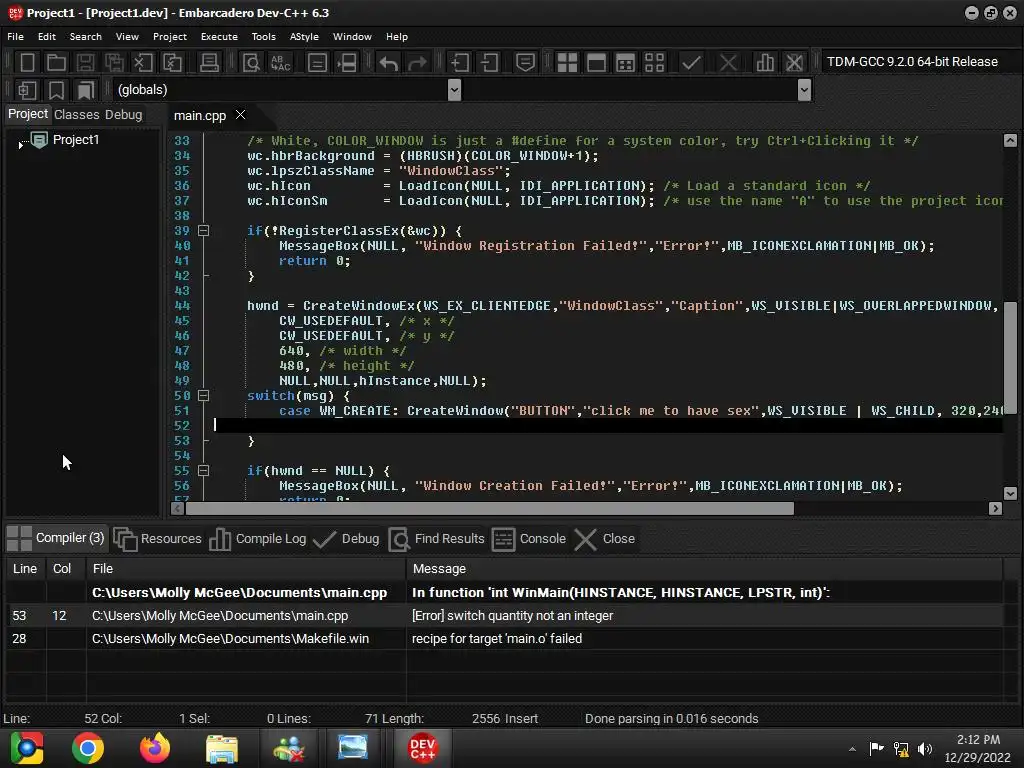Click the Close All files icon
Image resolution: width=1024 pixels, height=768 pixels.
coord(172,63)
